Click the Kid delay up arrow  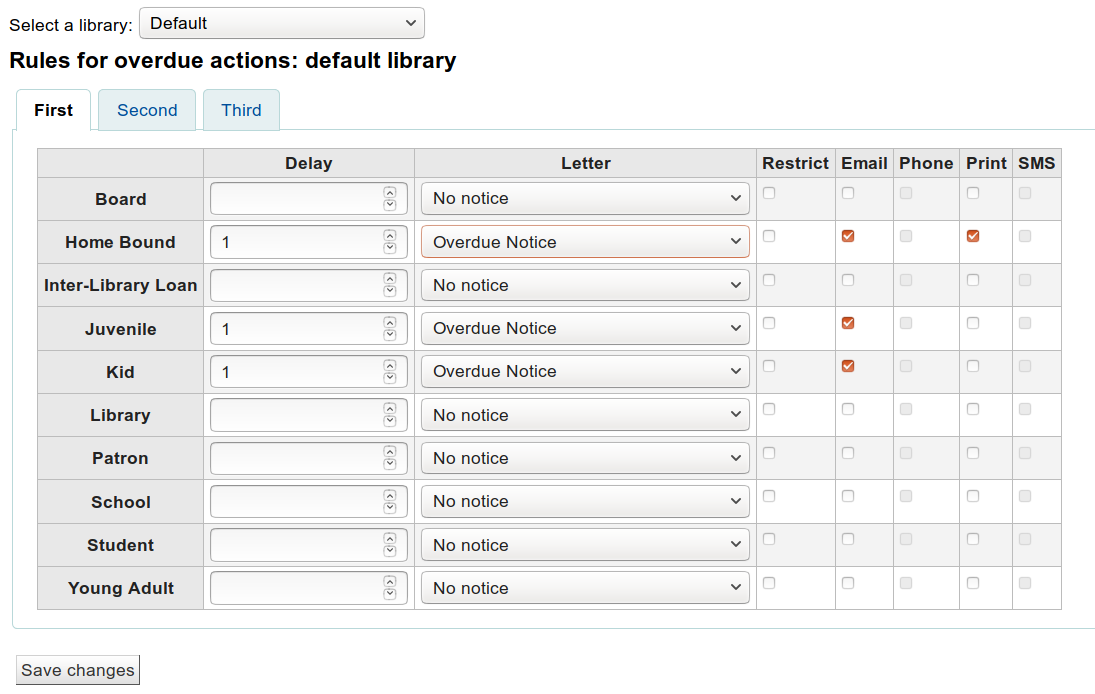click(x=390, y=366)
